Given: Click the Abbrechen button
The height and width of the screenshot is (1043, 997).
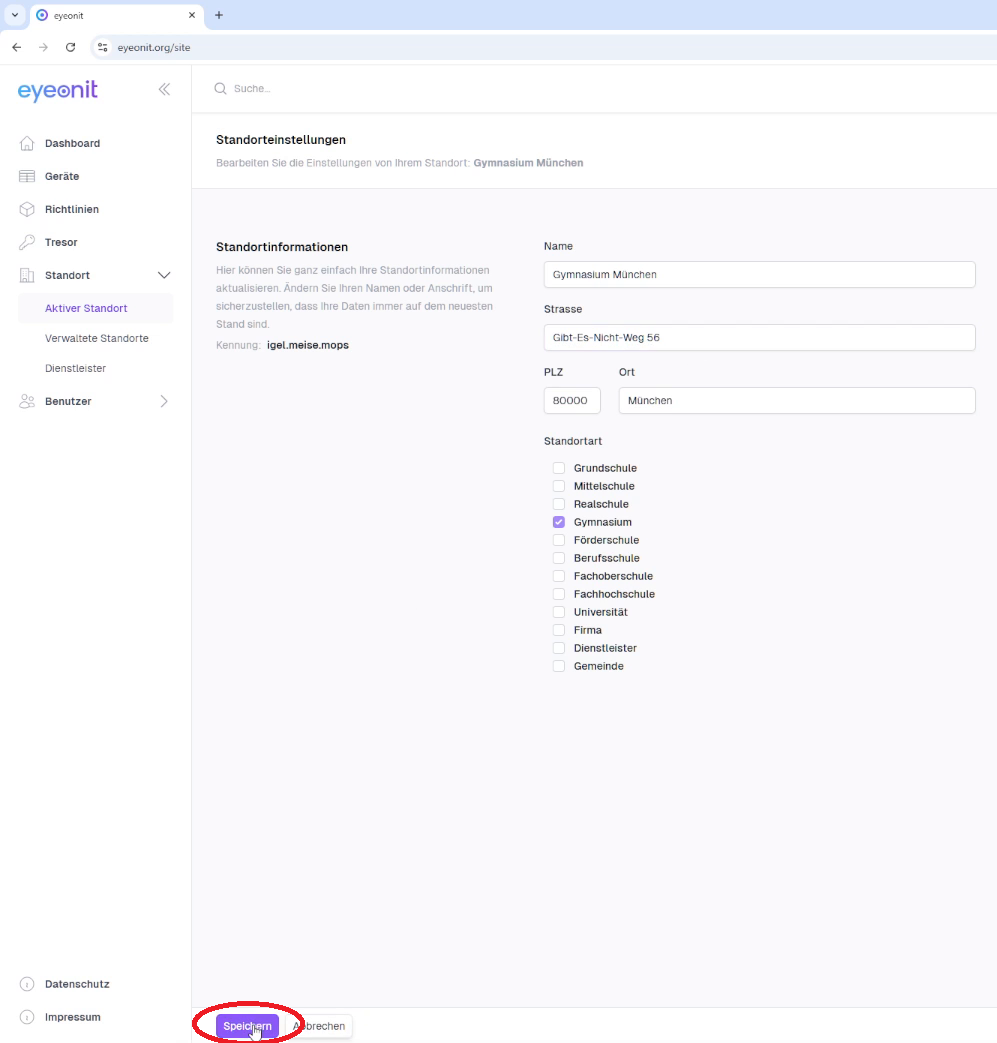Looking at the screenshot, I should tap(320, 1026).
